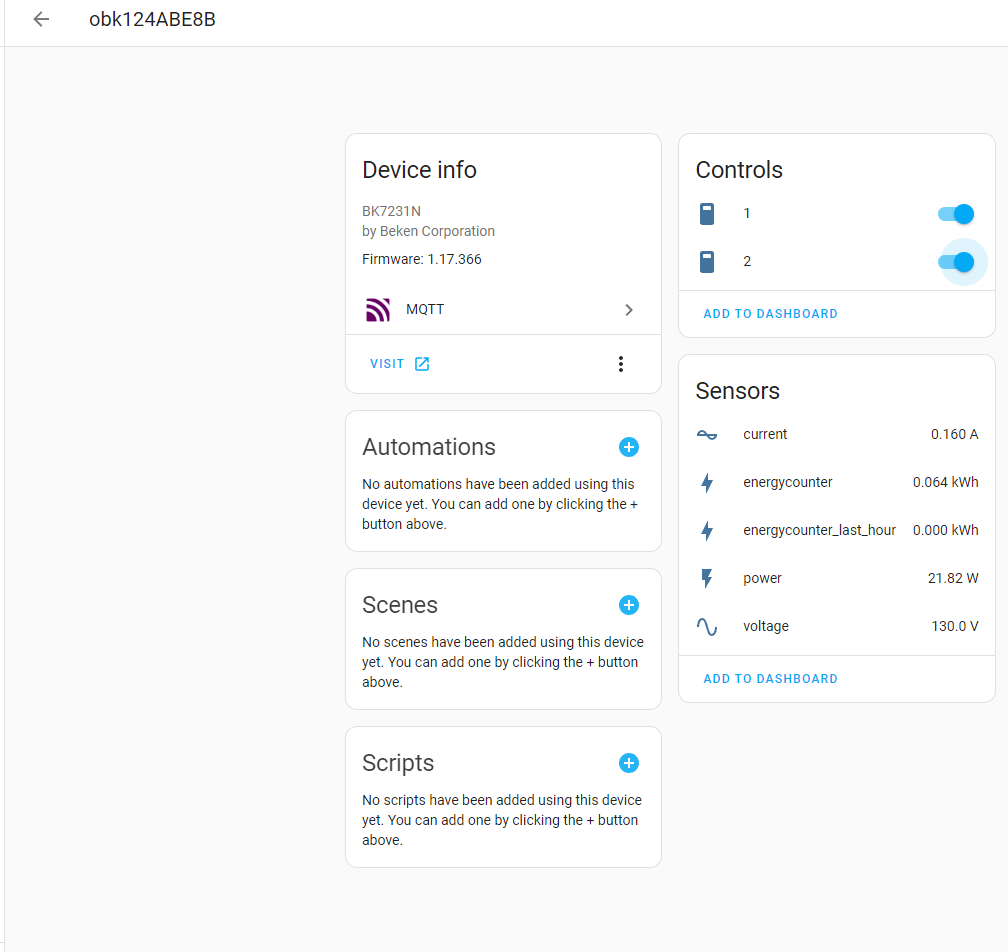Click the switch icon for control 2

[706, 262]
